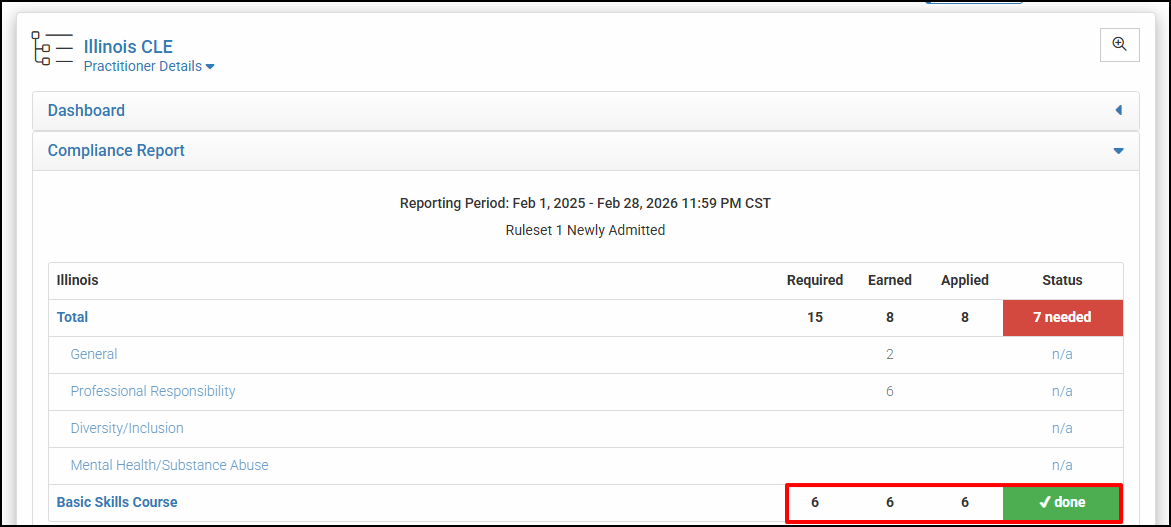Click the Applied value 8 in Total row
The height and width of the screenshot is (527, 1171).
tap(965, 317)
